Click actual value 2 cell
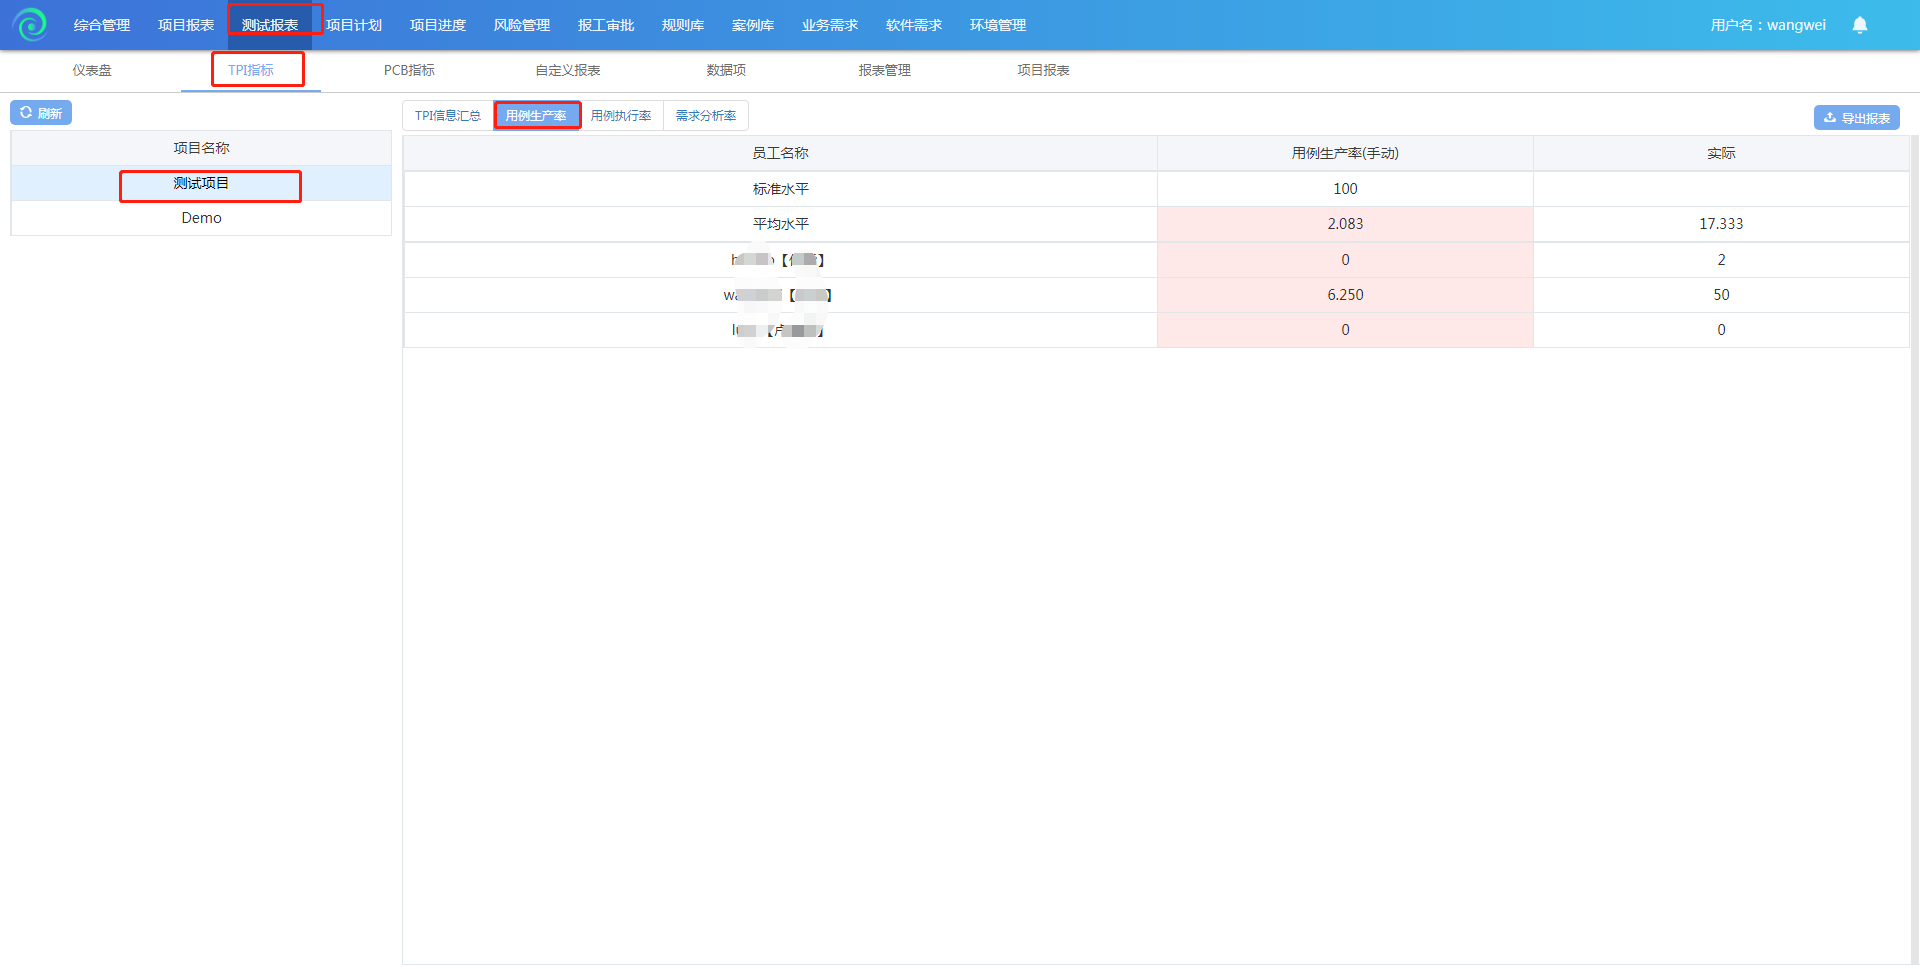The width and height of the screenshot is (1920, 969). (1721, 260)
